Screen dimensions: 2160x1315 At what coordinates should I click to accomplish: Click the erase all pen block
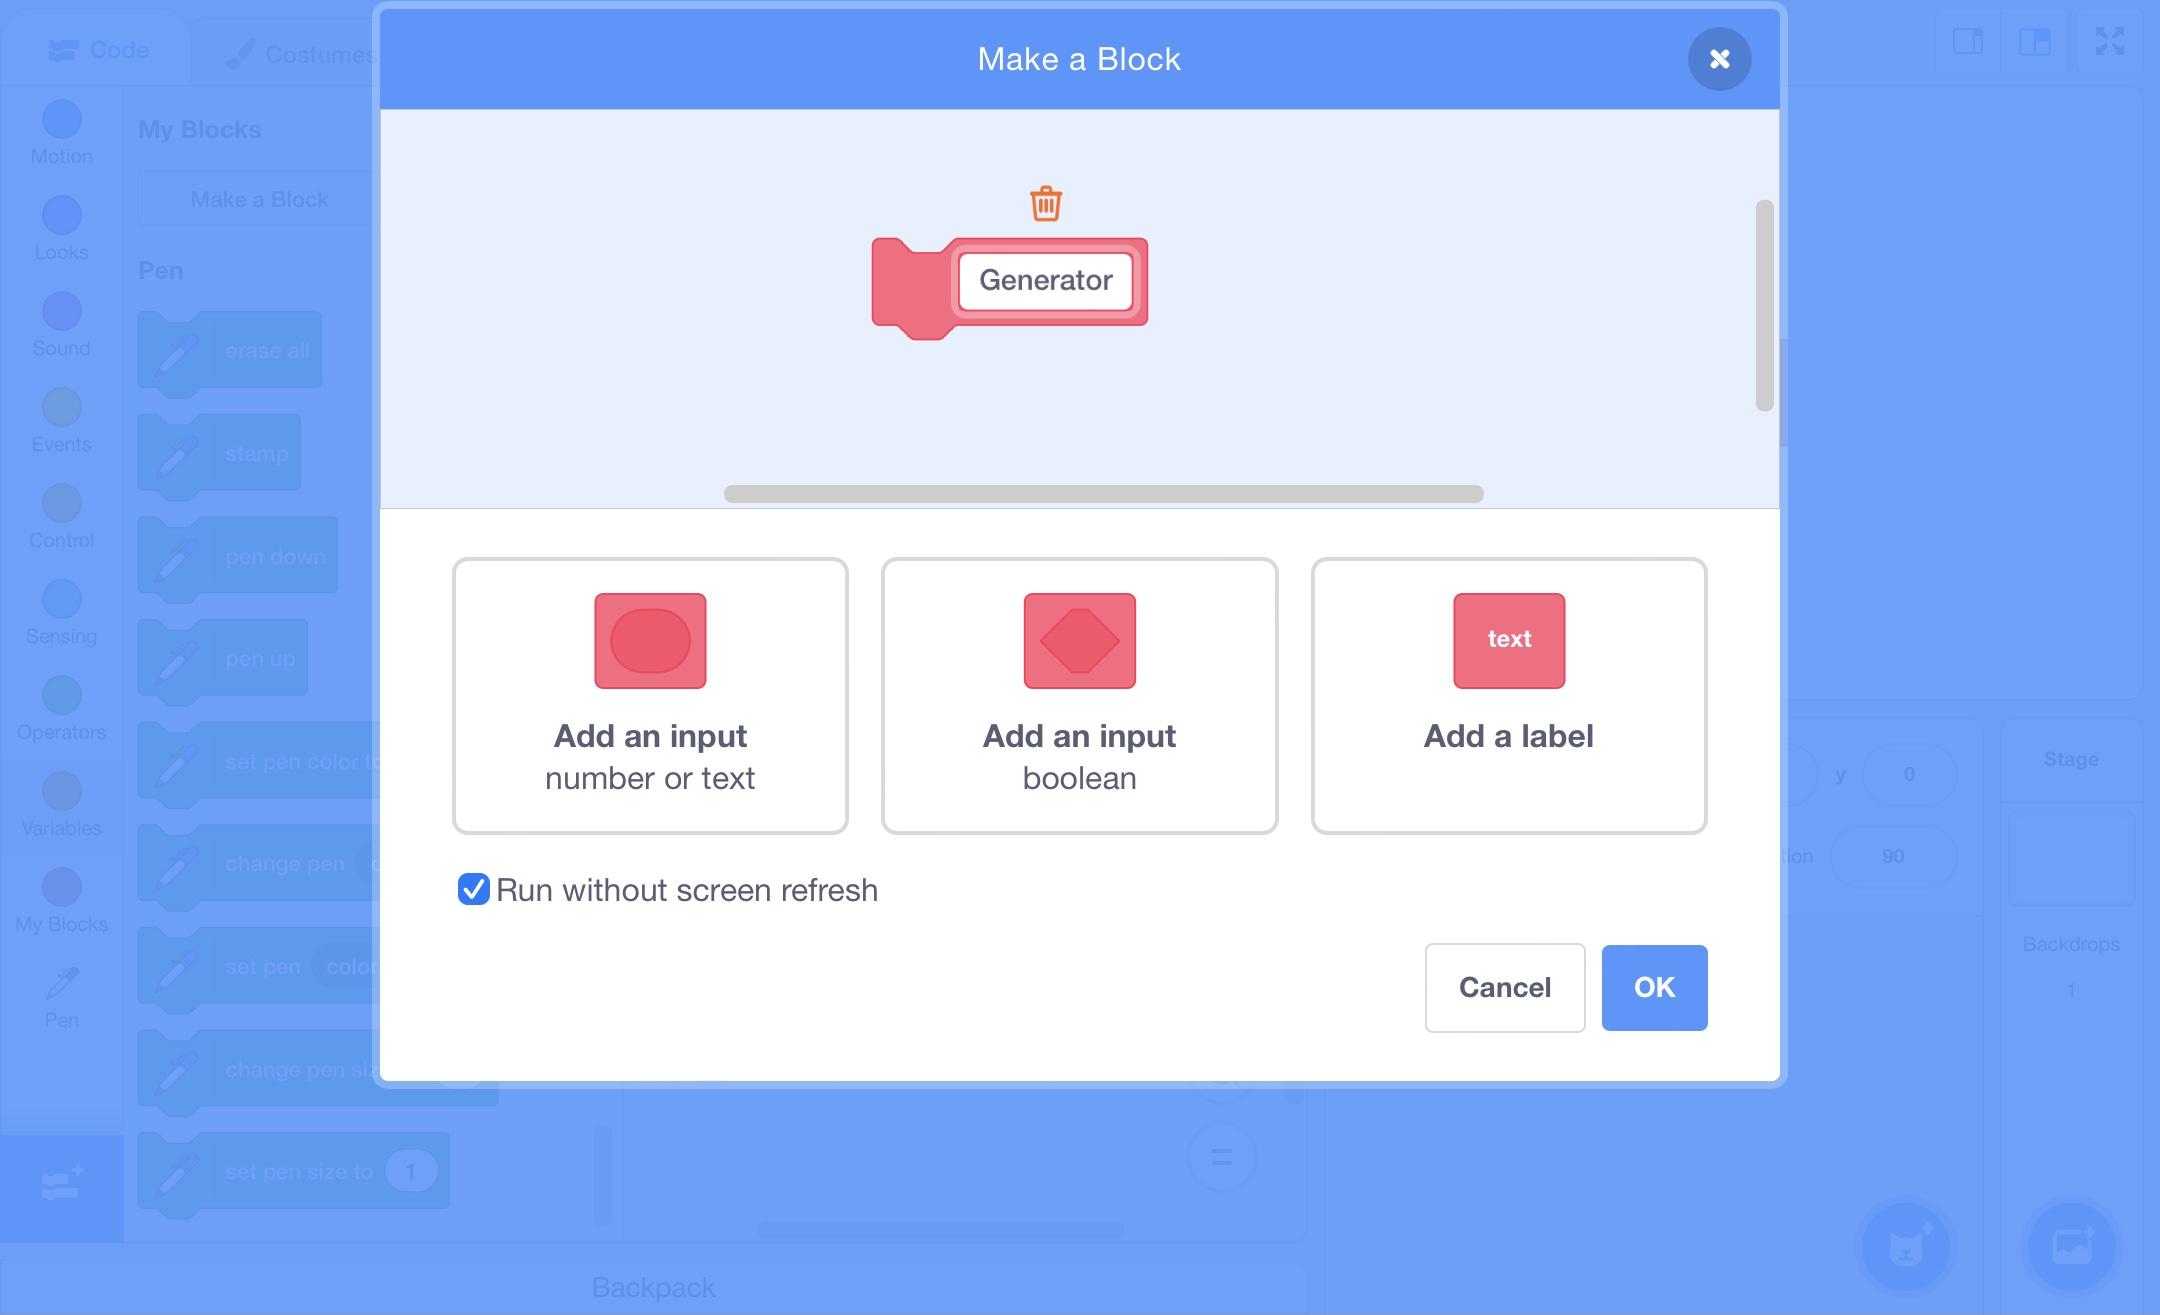[230, 353]
